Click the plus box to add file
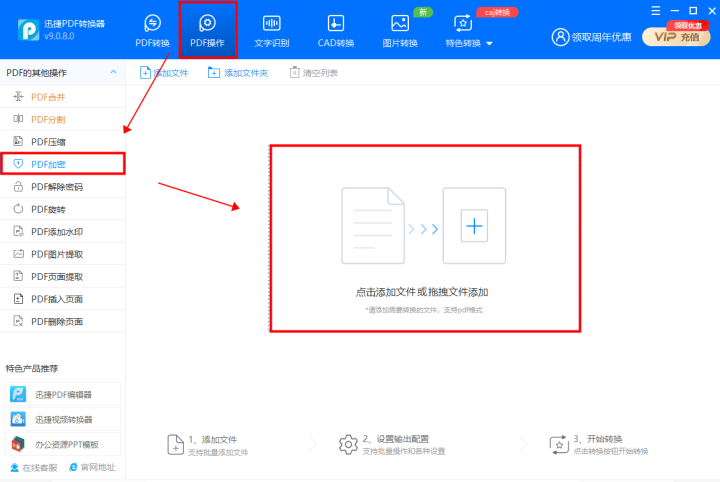The image size is (720, 482). pos(474,226)
